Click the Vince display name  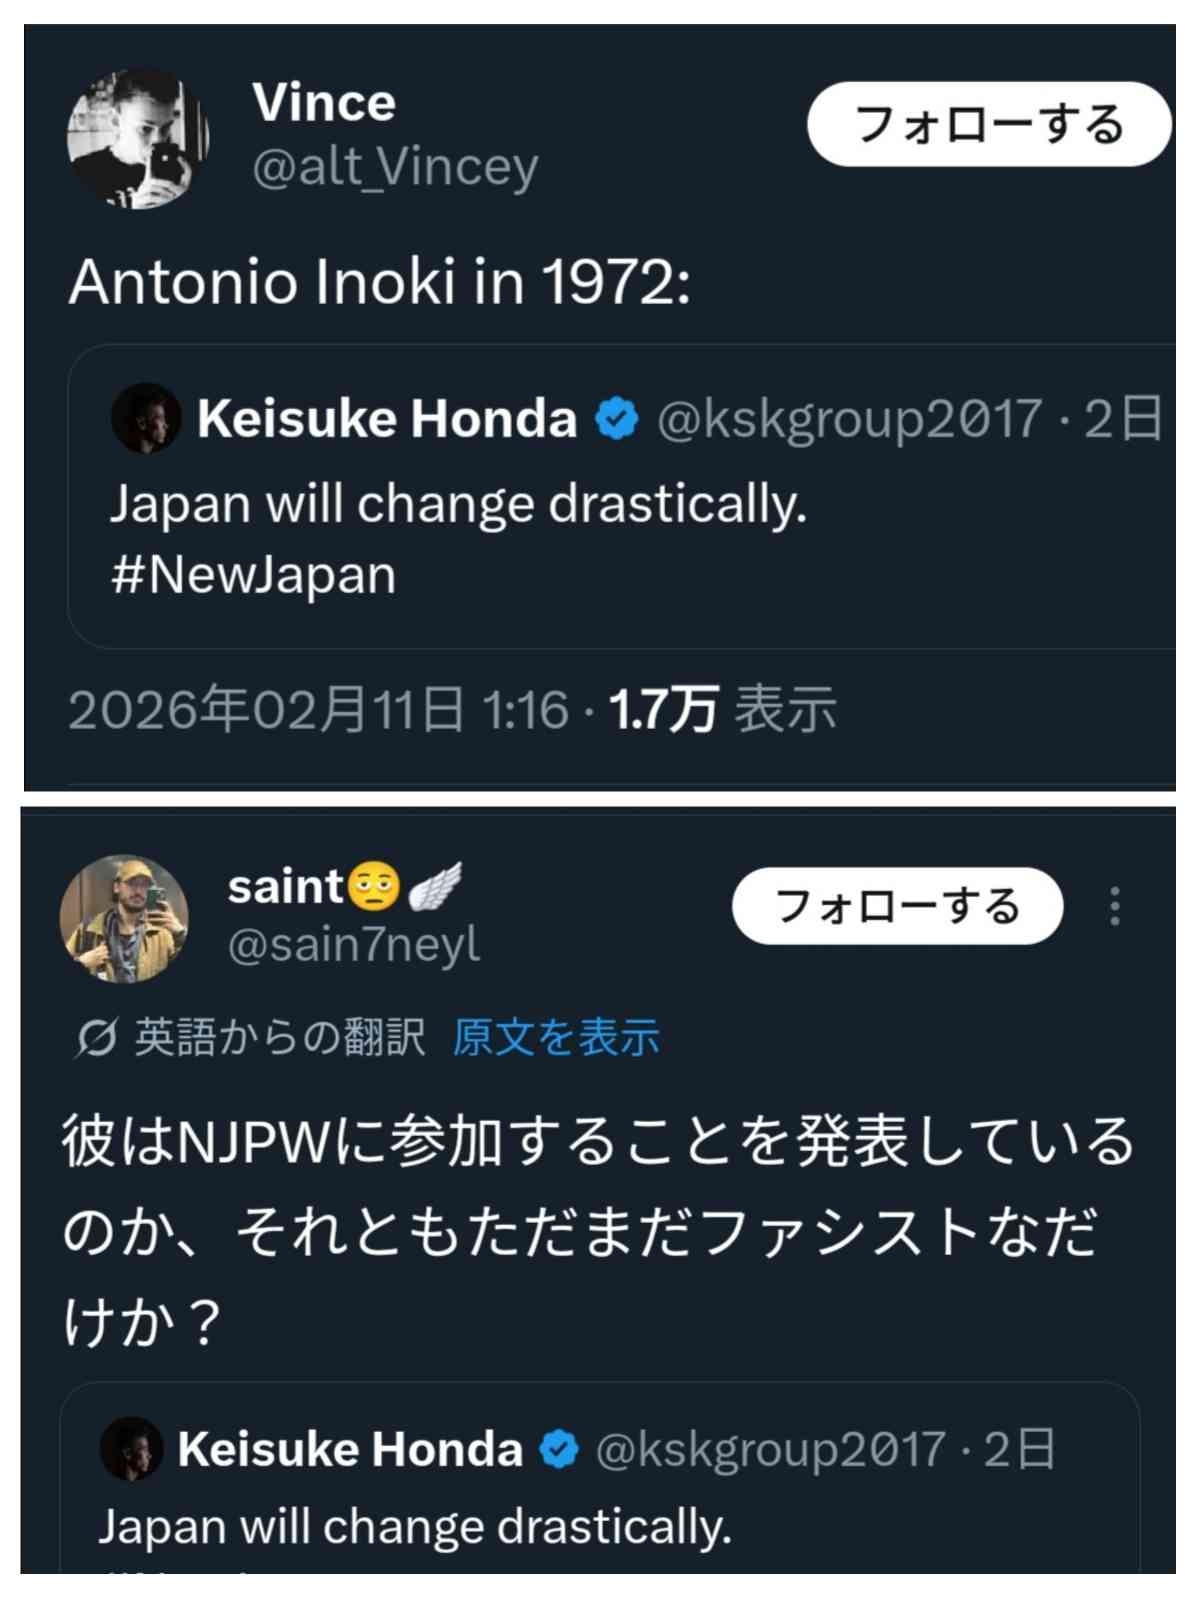click(x=324, y=103)
